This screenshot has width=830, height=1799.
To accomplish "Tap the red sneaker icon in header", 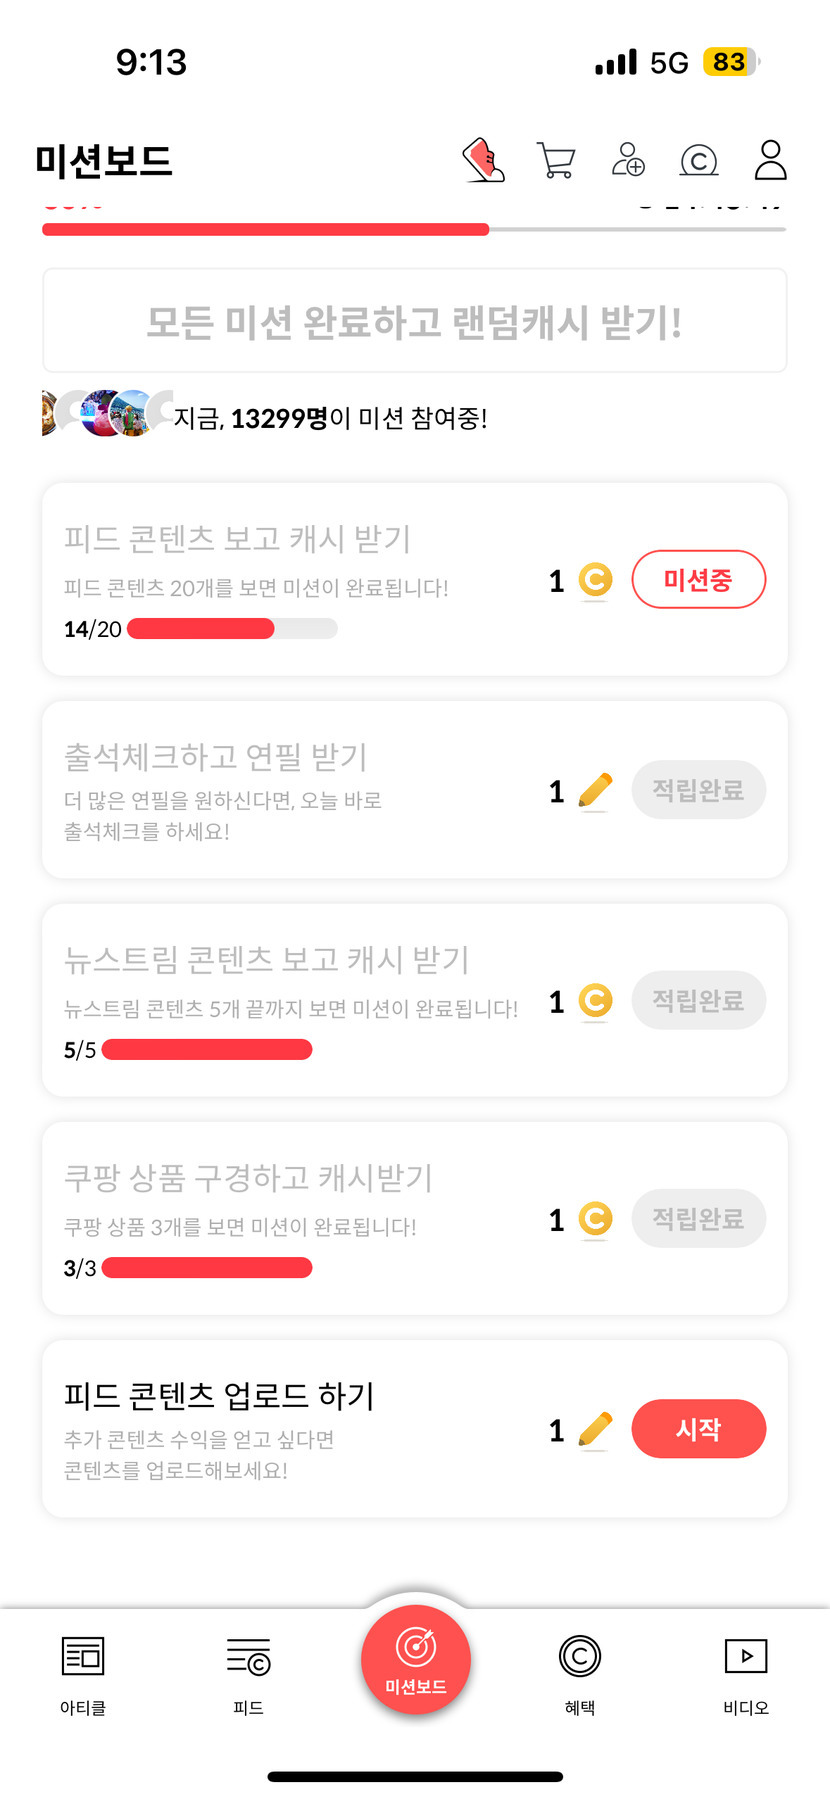I will [484, 160].
